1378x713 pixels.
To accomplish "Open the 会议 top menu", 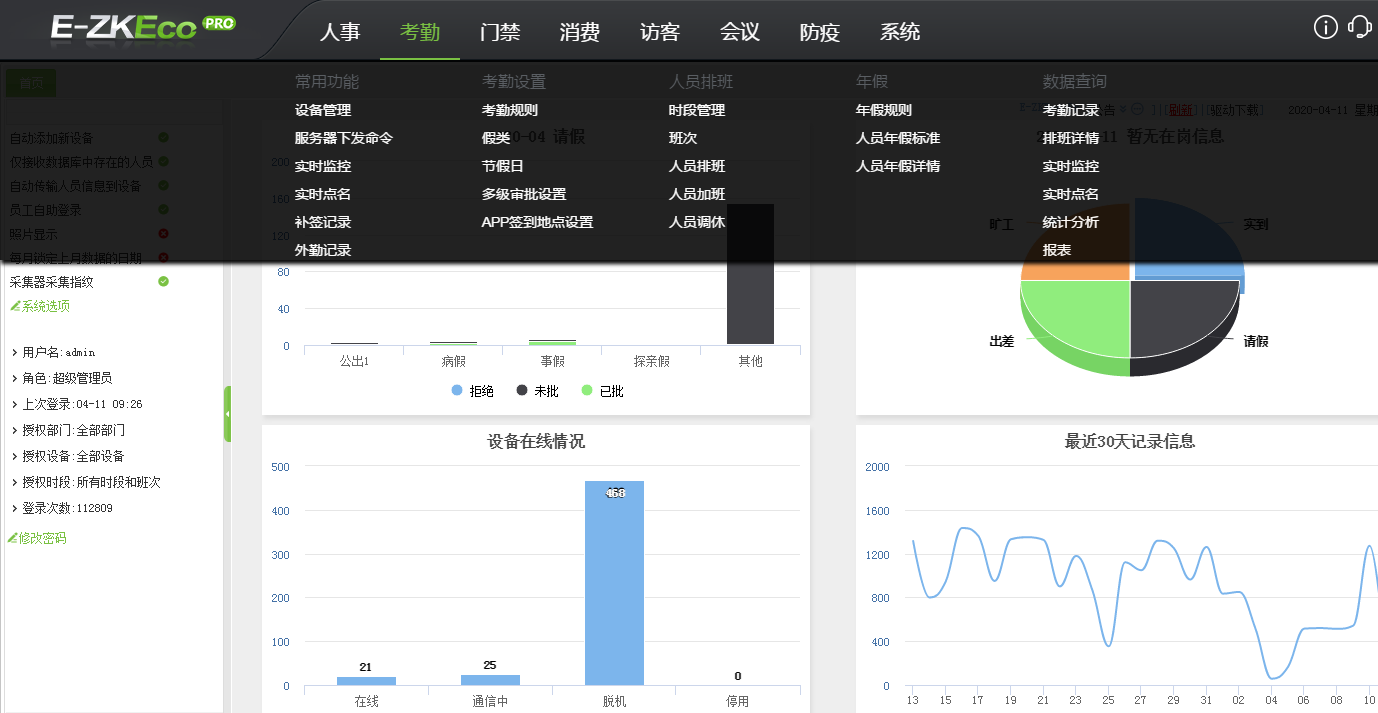I will 740,32.
